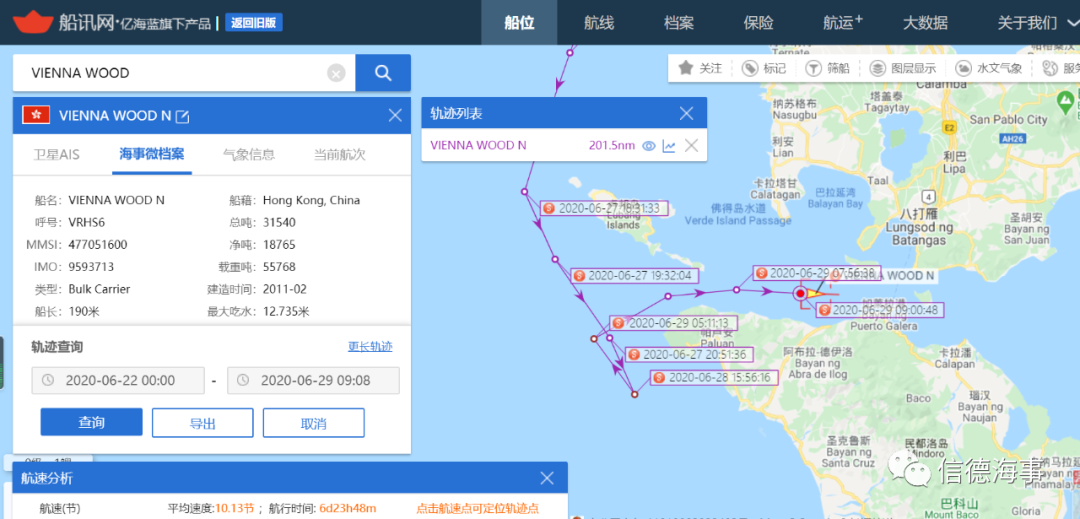
Task: Click the 导出 export button
Action: (x=202, y=423)
